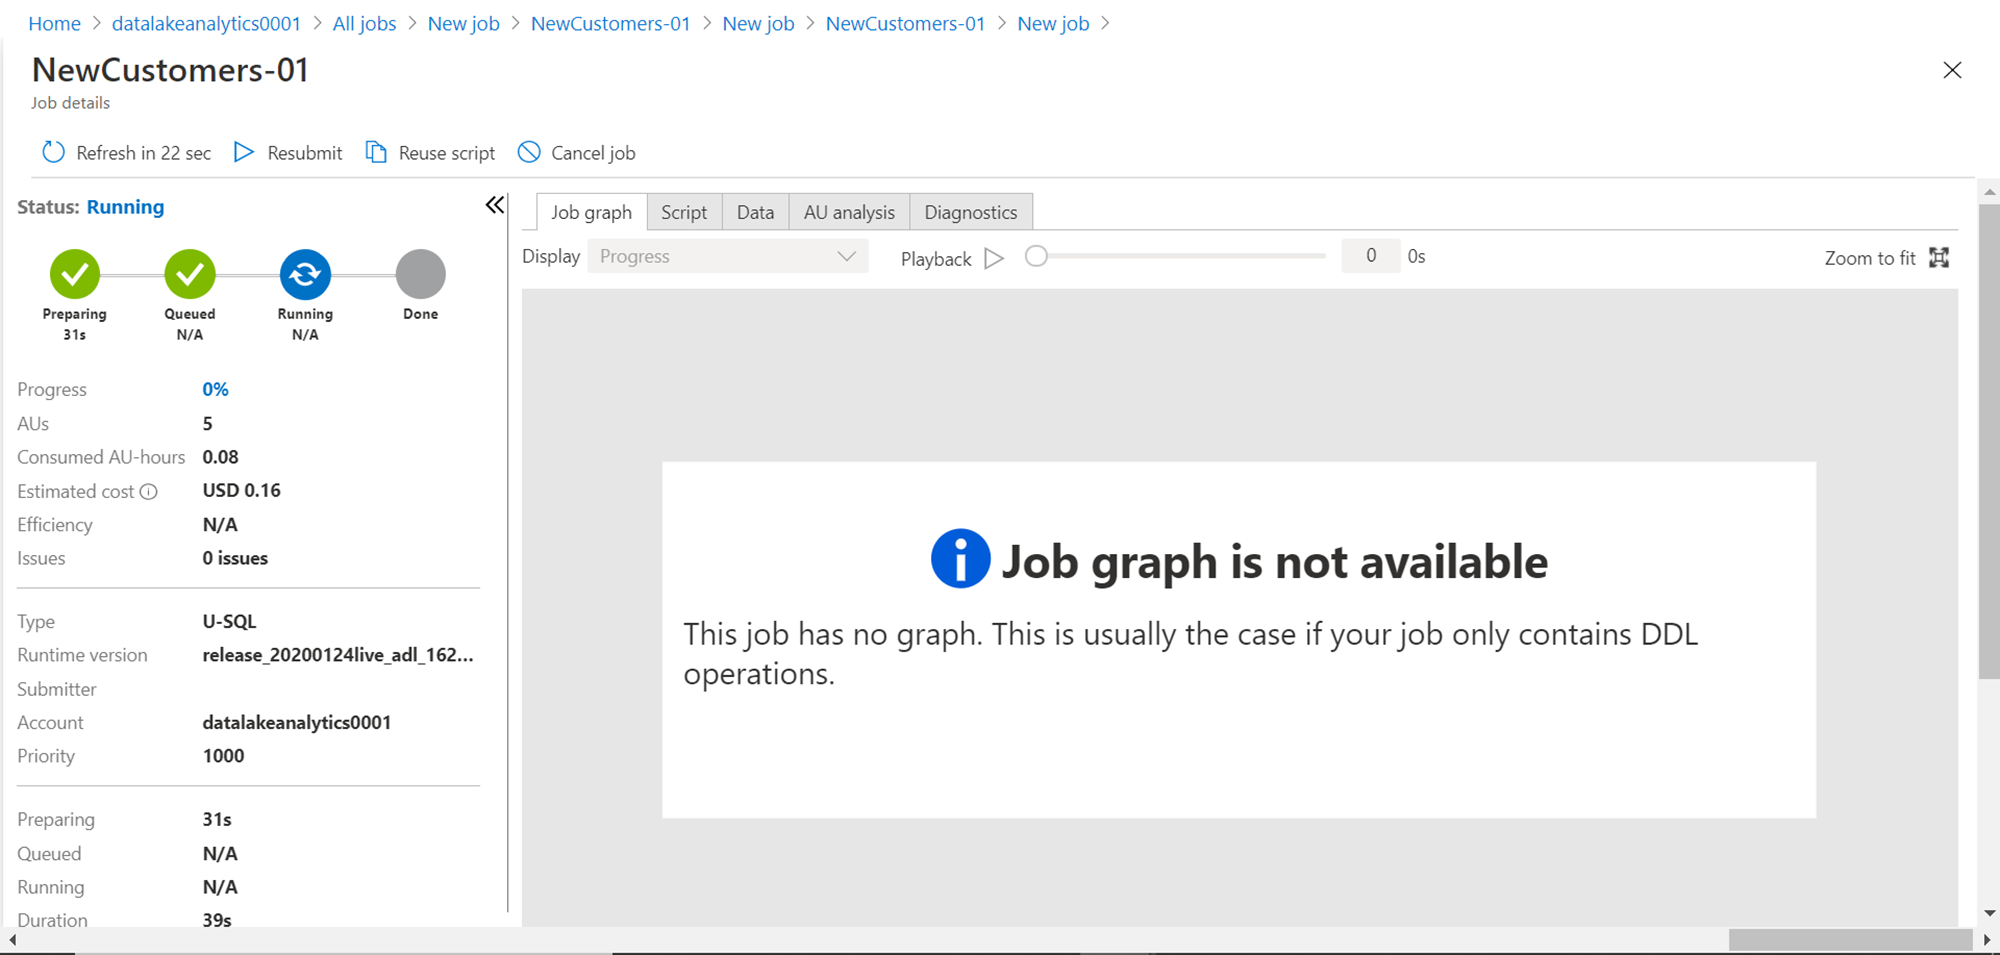This screenshot has height=955, width=2000.
Task: Click the Estimated cost info icon
Action: pyautogui.click(x=149, y=491)
